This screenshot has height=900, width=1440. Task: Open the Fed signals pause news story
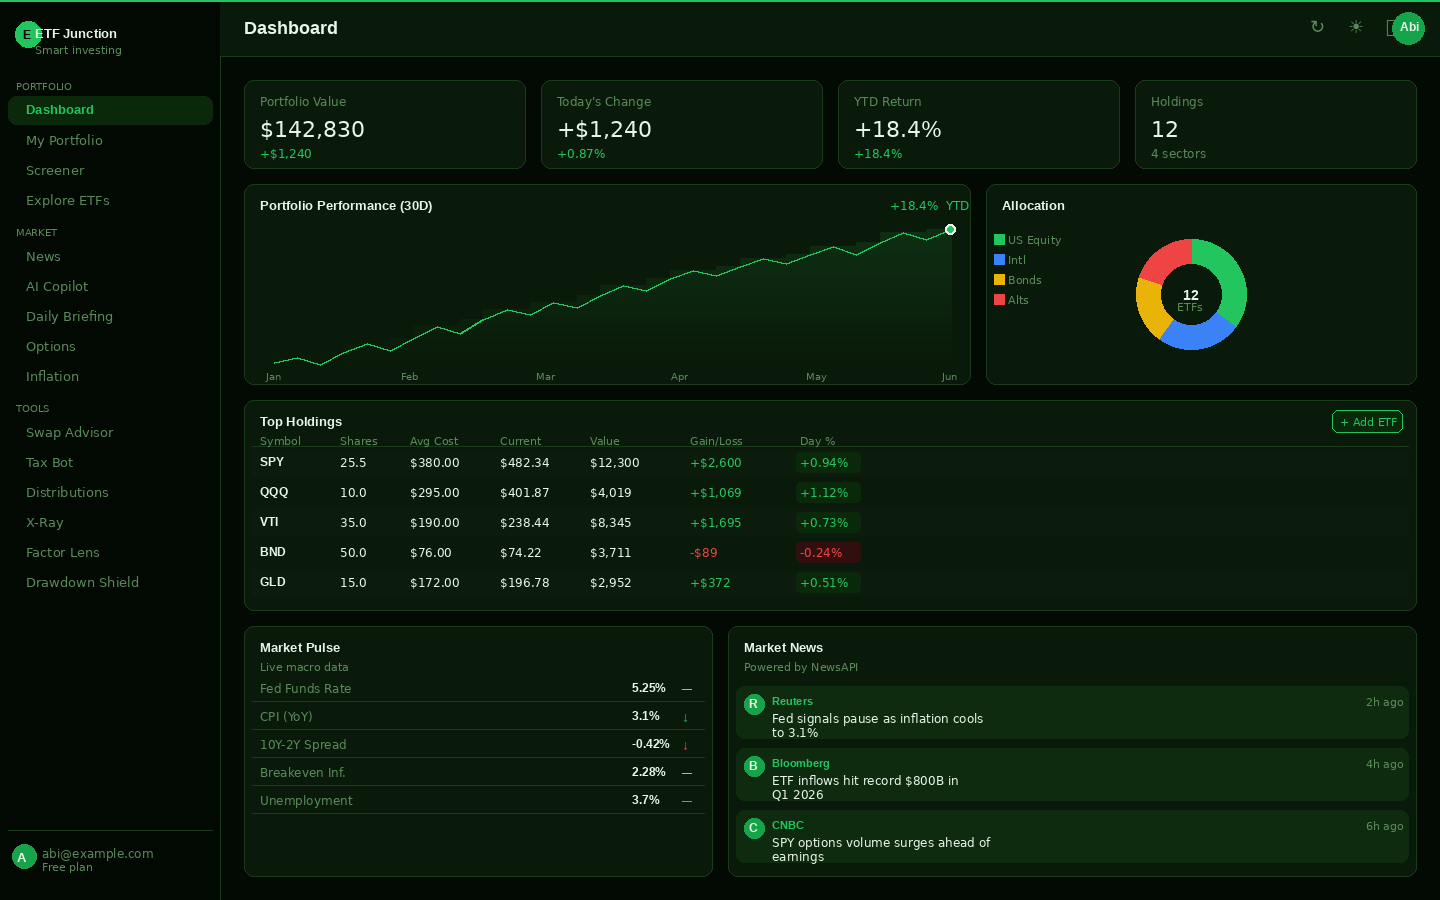(x=1070, y=712)
